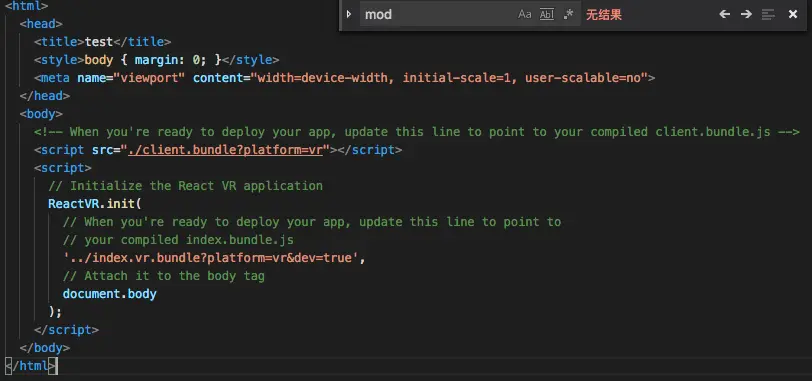This screenshot has height=381, width=812.
Task: Click the document.body line
Action: [110, 294]
